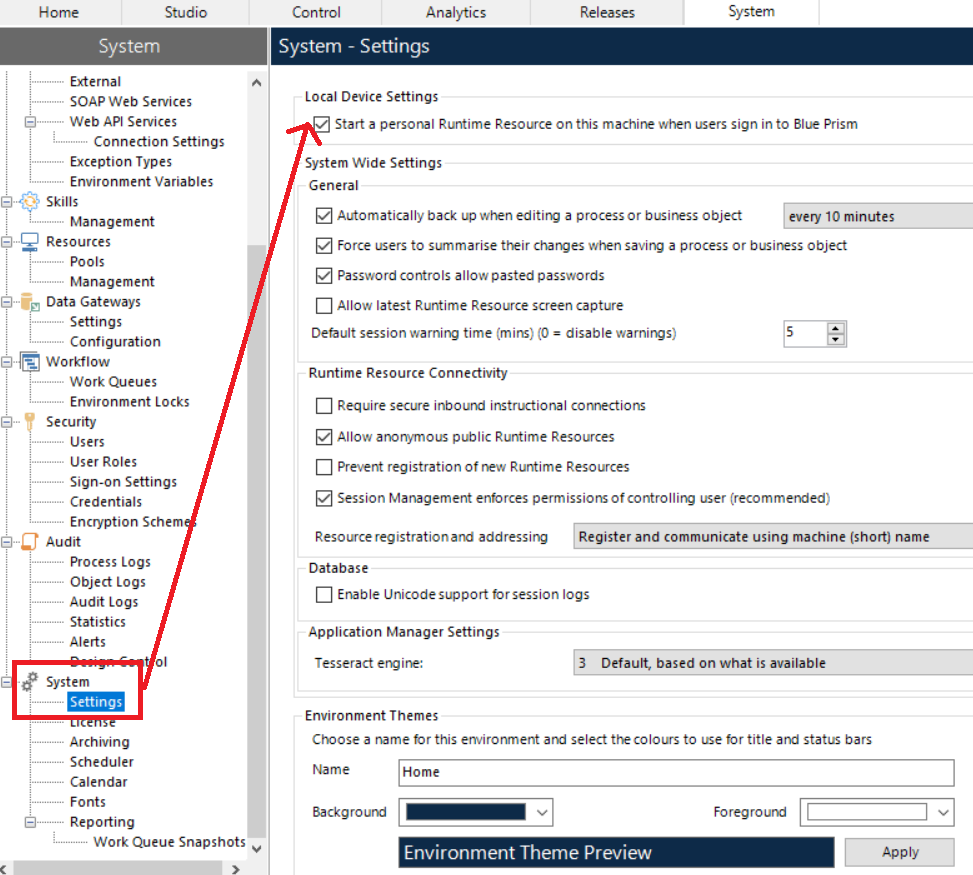Click tree scrollbar up arrow

tap(257, 83)
